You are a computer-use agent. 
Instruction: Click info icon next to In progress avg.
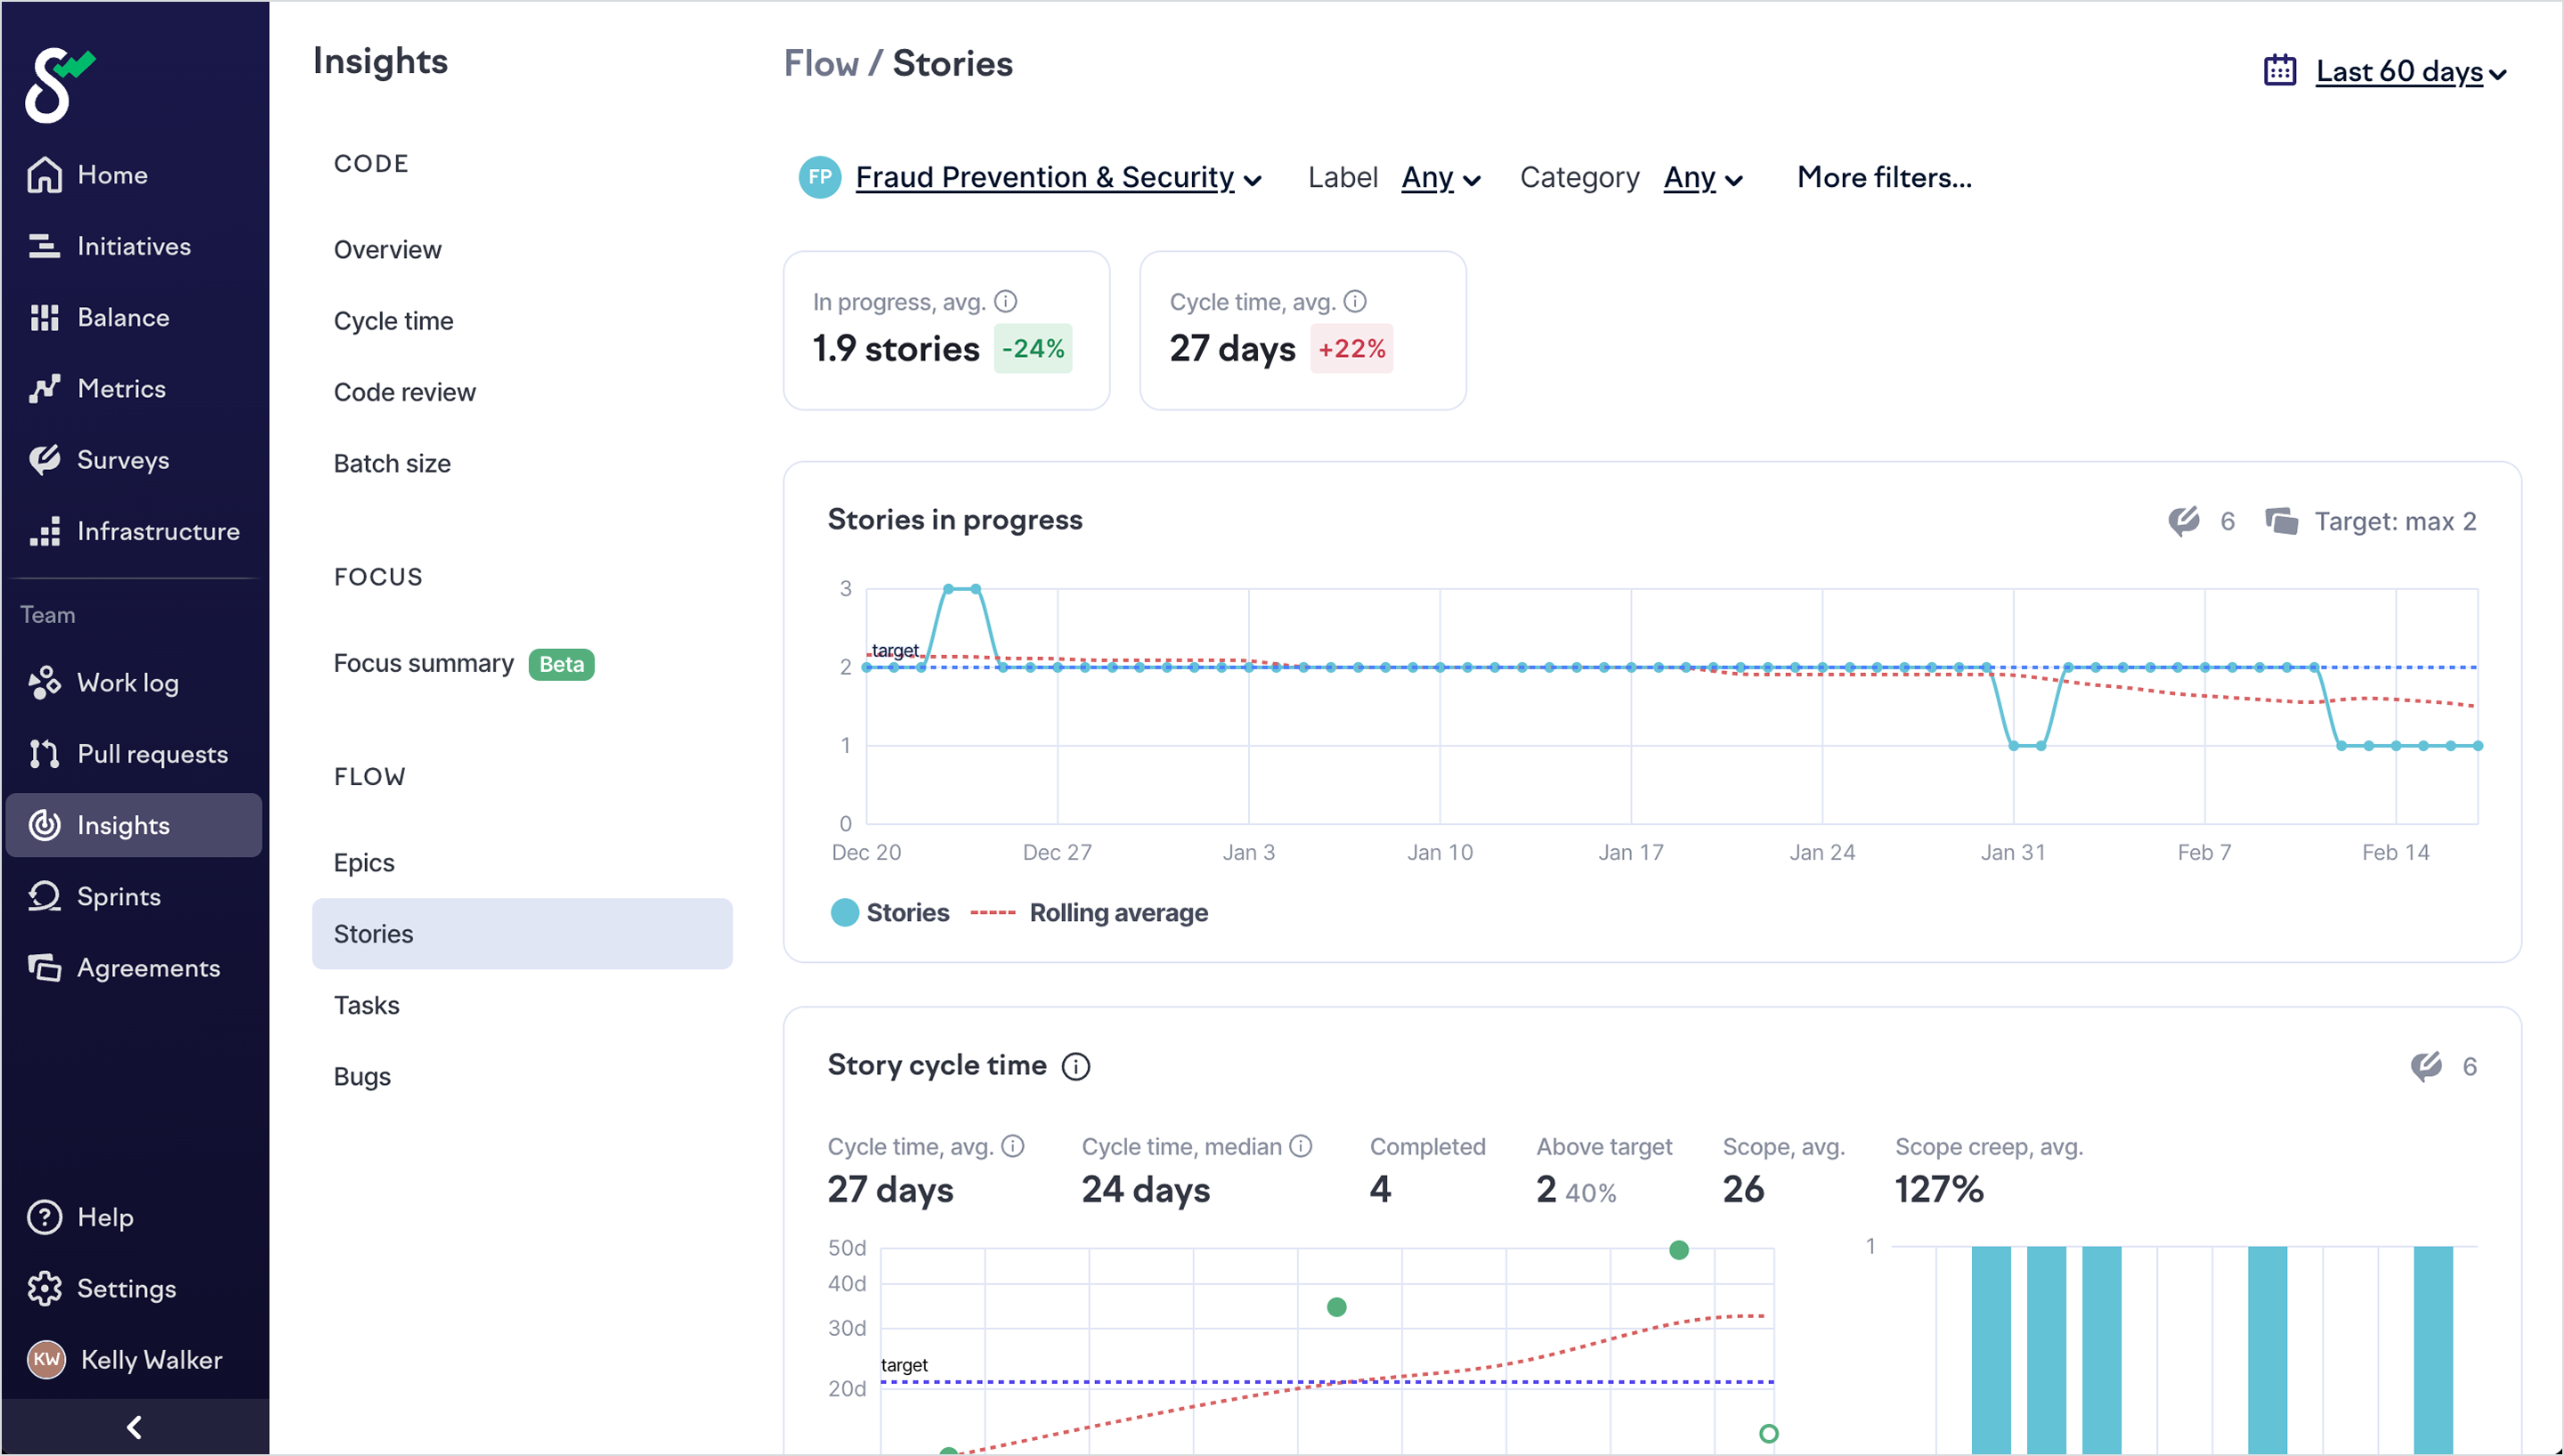[x=1006, y=301]
